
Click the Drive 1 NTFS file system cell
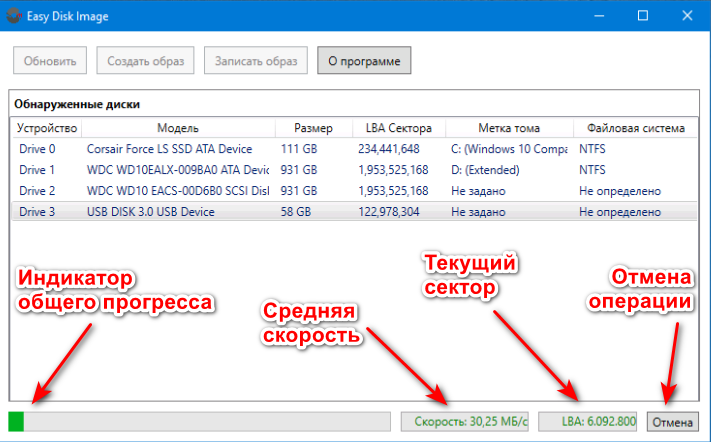(592, 170)
